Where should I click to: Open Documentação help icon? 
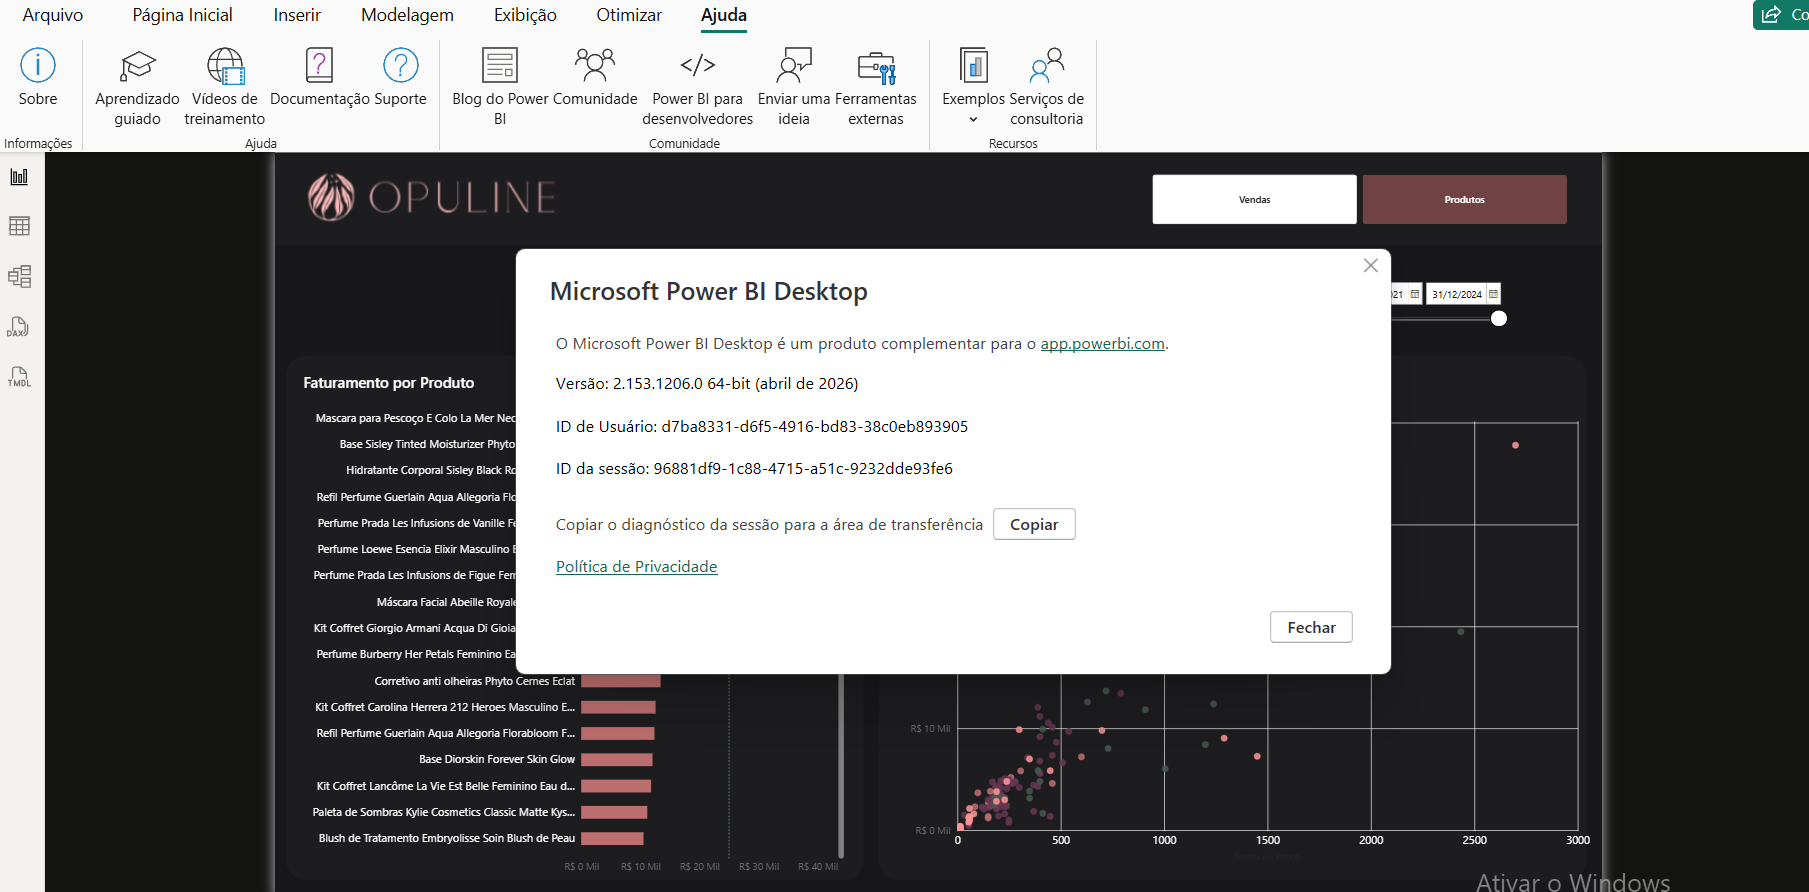coord(319,65)
